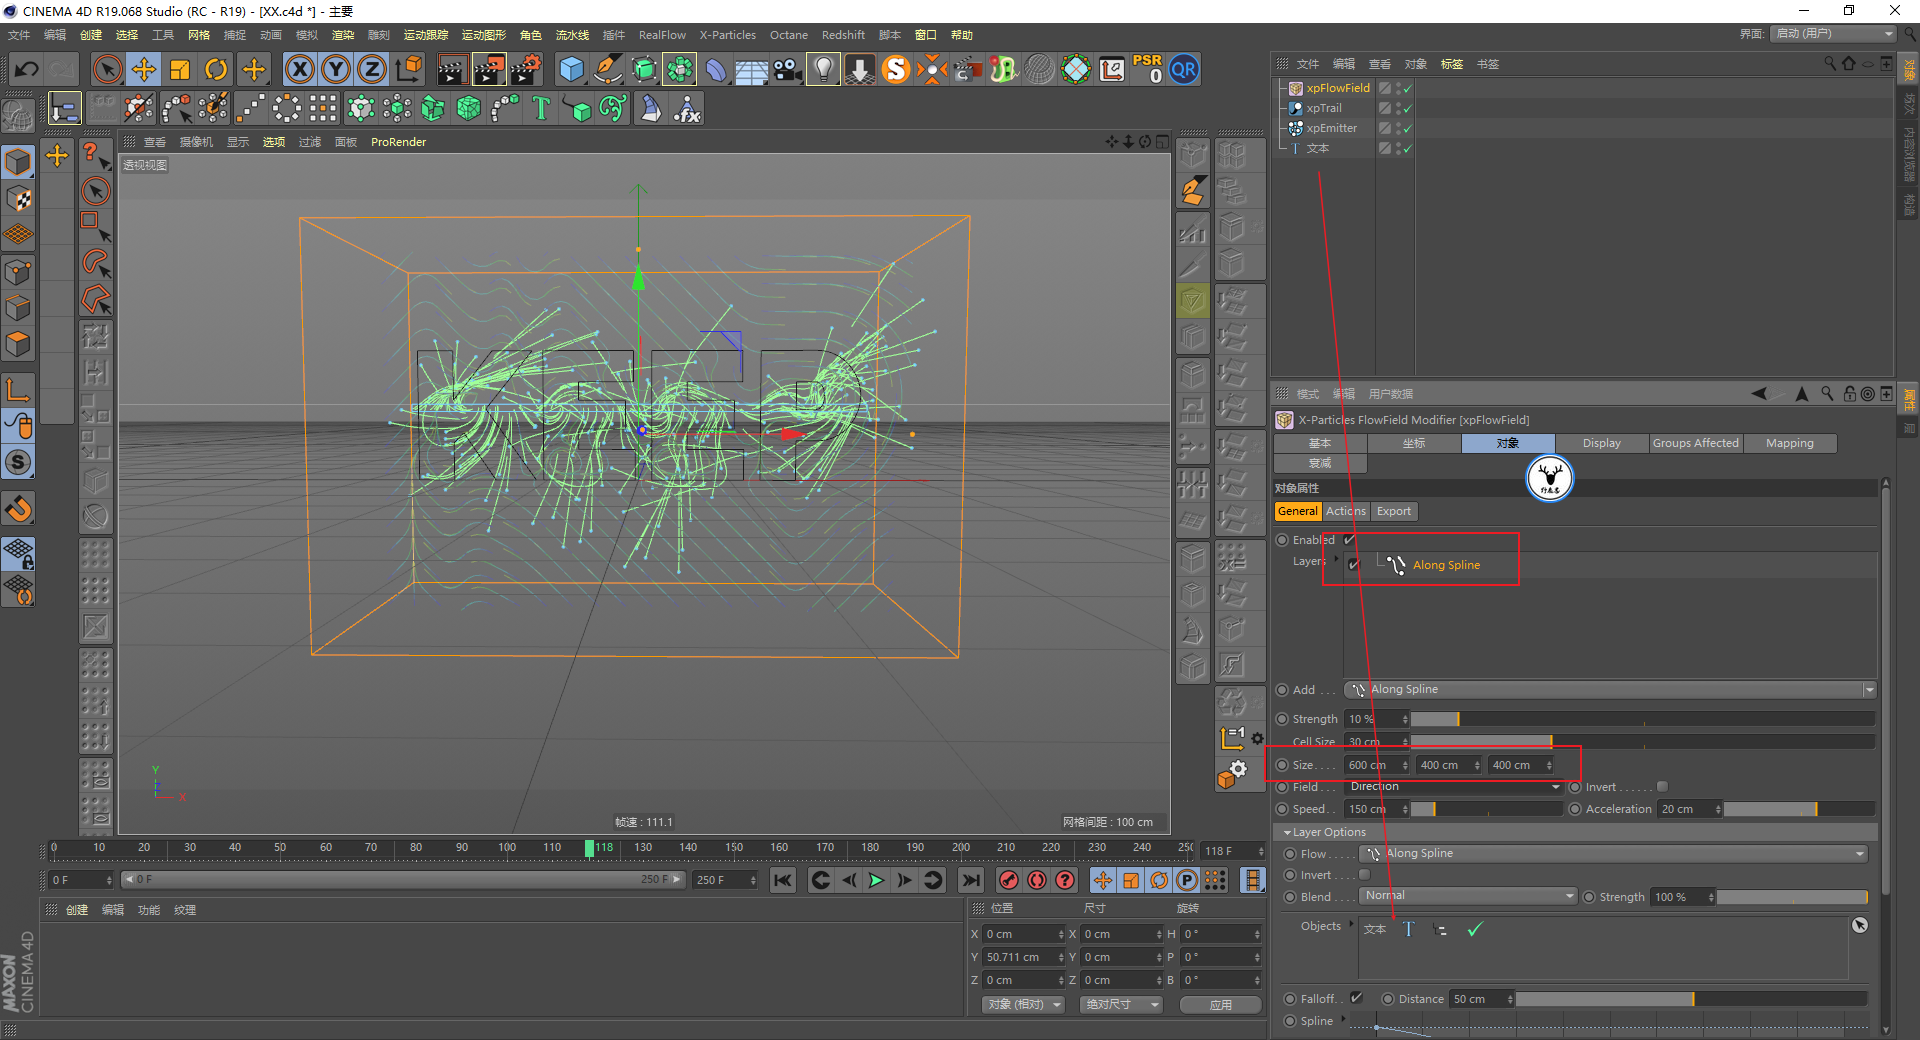Add a Light object from toolbar
The height and width of the screenshot is (1040, 1920).
click(x=823, y=69)
